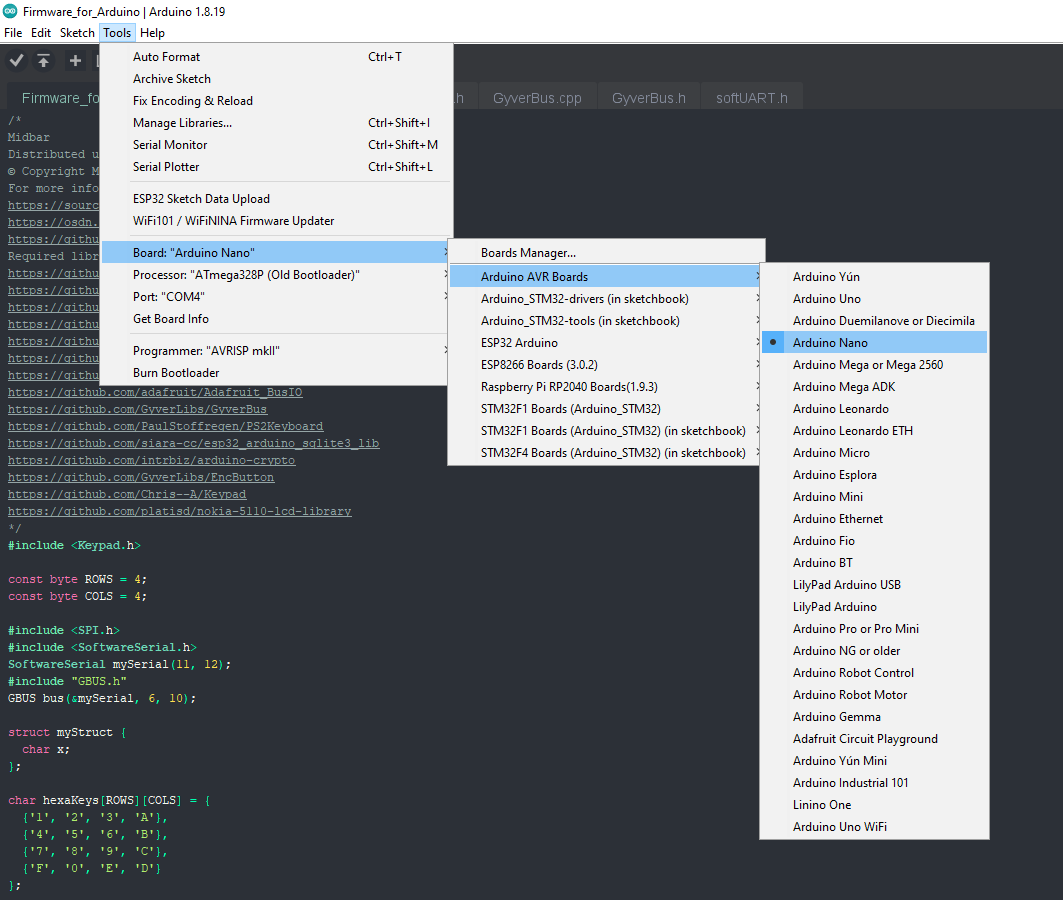
Task: Expand ESP8266 Boards (3.0.2) submenu
Action: click(606, 365)
